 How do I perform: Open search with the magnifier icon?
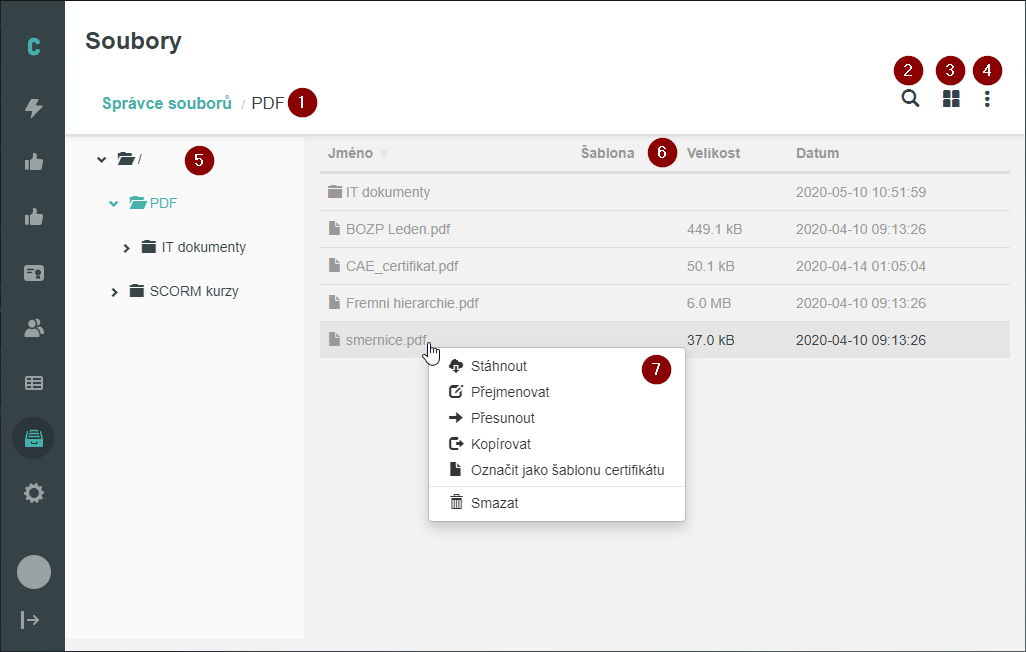pyautogui.click(x=909, y=99)
